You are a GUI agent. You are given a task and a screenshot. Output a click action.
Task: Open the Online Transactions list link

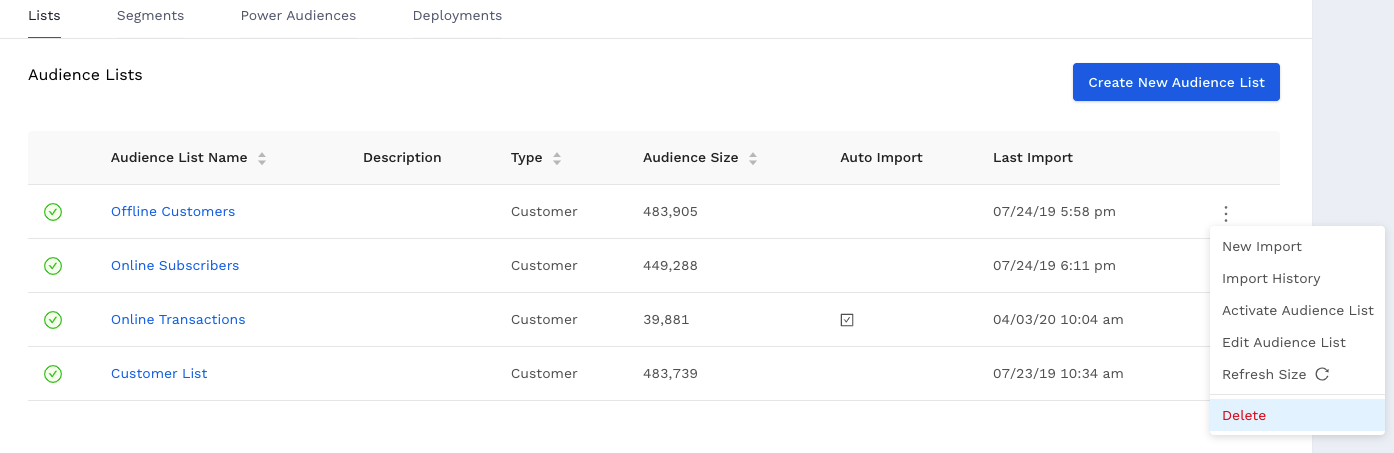tap(178, 320)
